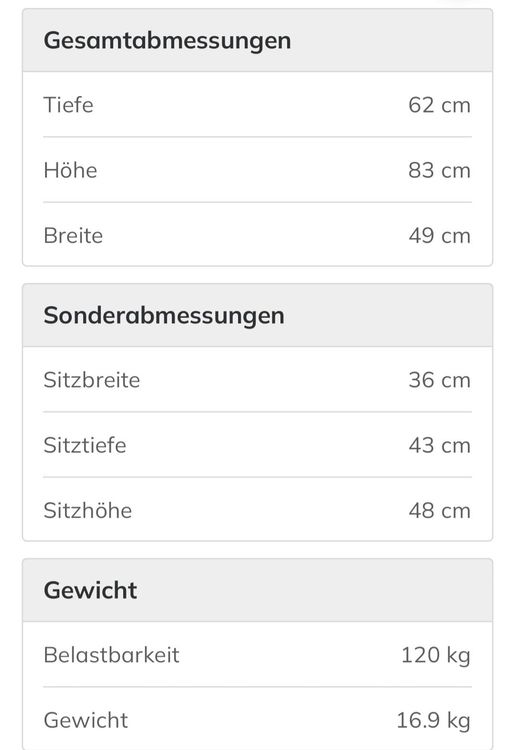Select the 120 kg load capacity value
The image size is (515, 750).
click(x=436, y=655)
